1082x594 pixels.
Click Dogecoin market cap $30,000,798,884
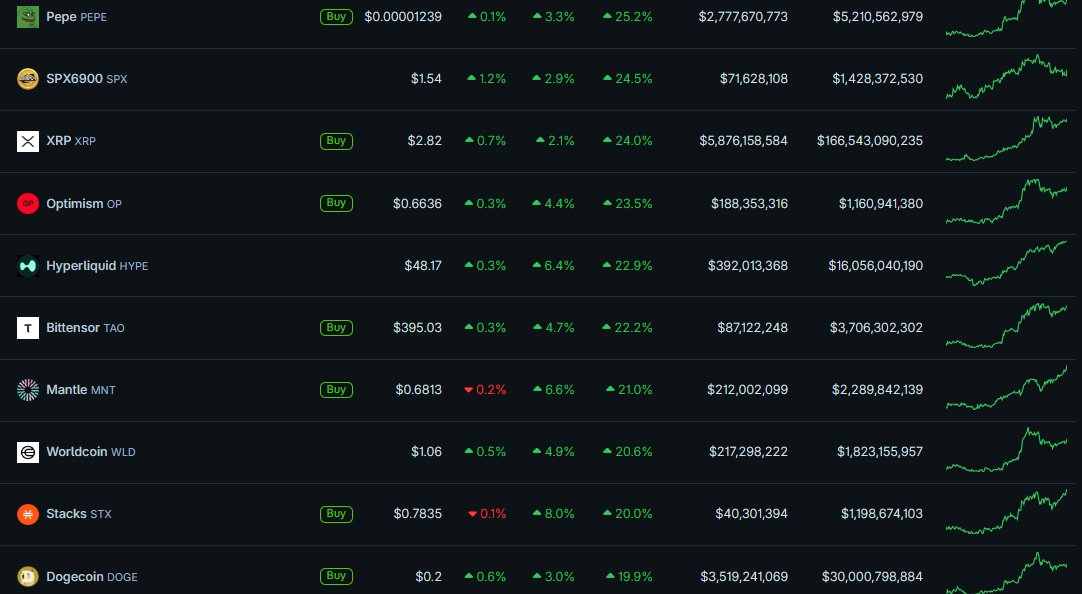pyautogui.click(x=872, y=576)
